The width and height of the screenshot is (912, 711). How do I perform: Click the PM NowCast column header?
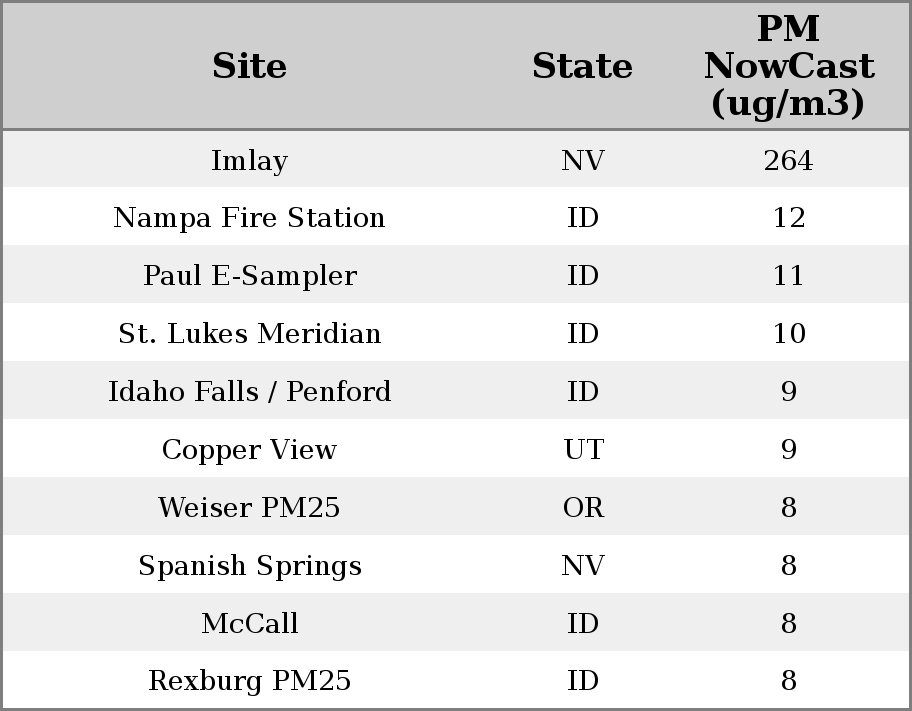(788, 66)
